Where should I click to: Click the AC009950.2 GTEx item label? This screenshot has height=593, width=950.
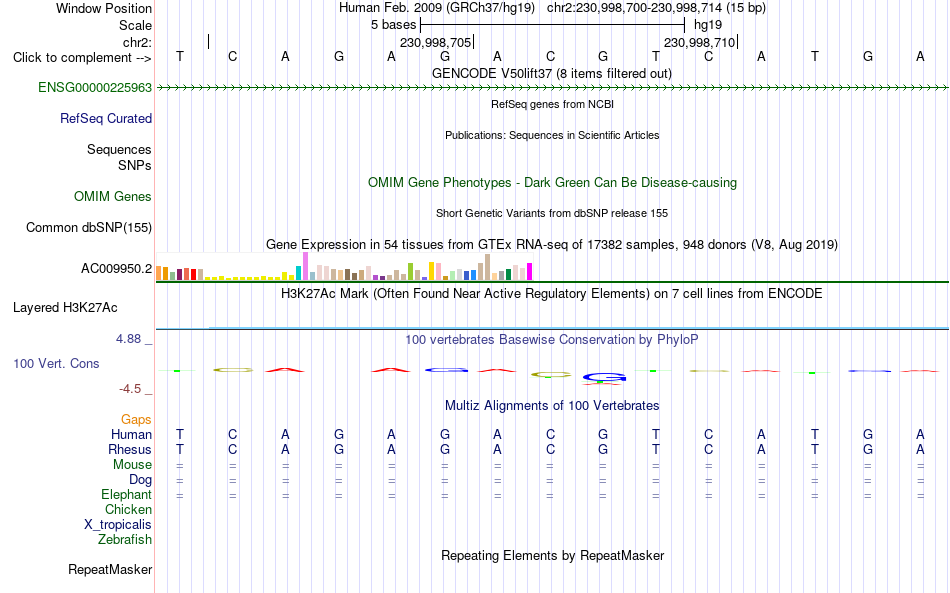click(117, 268)
